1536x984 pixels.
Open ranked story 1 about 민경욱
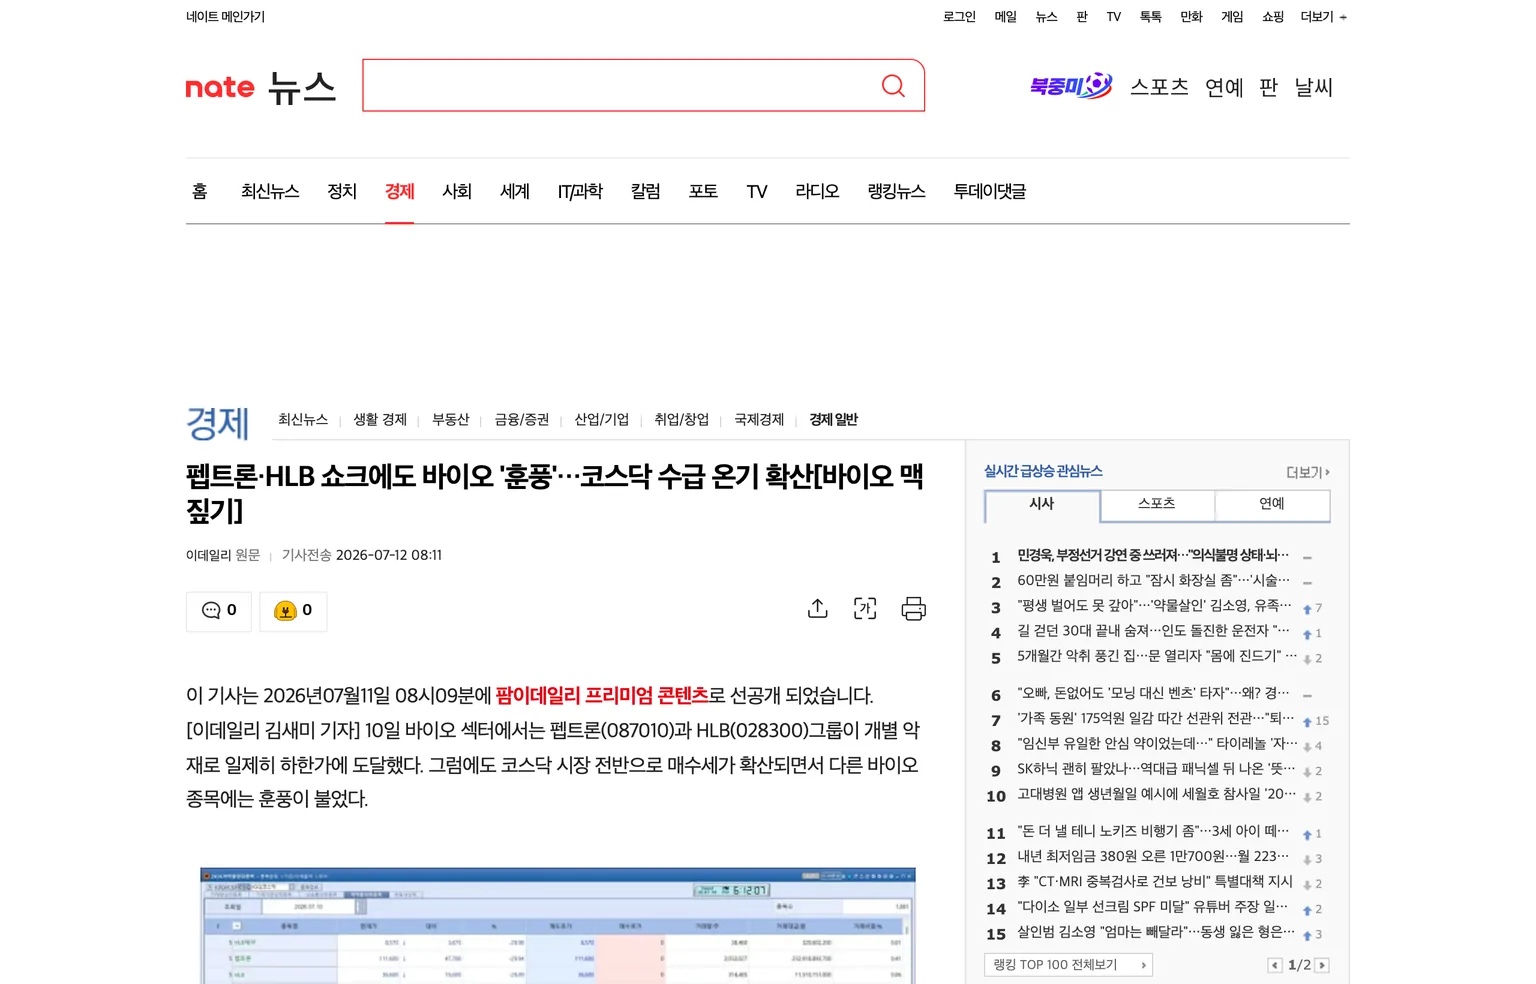(1153, 555)
